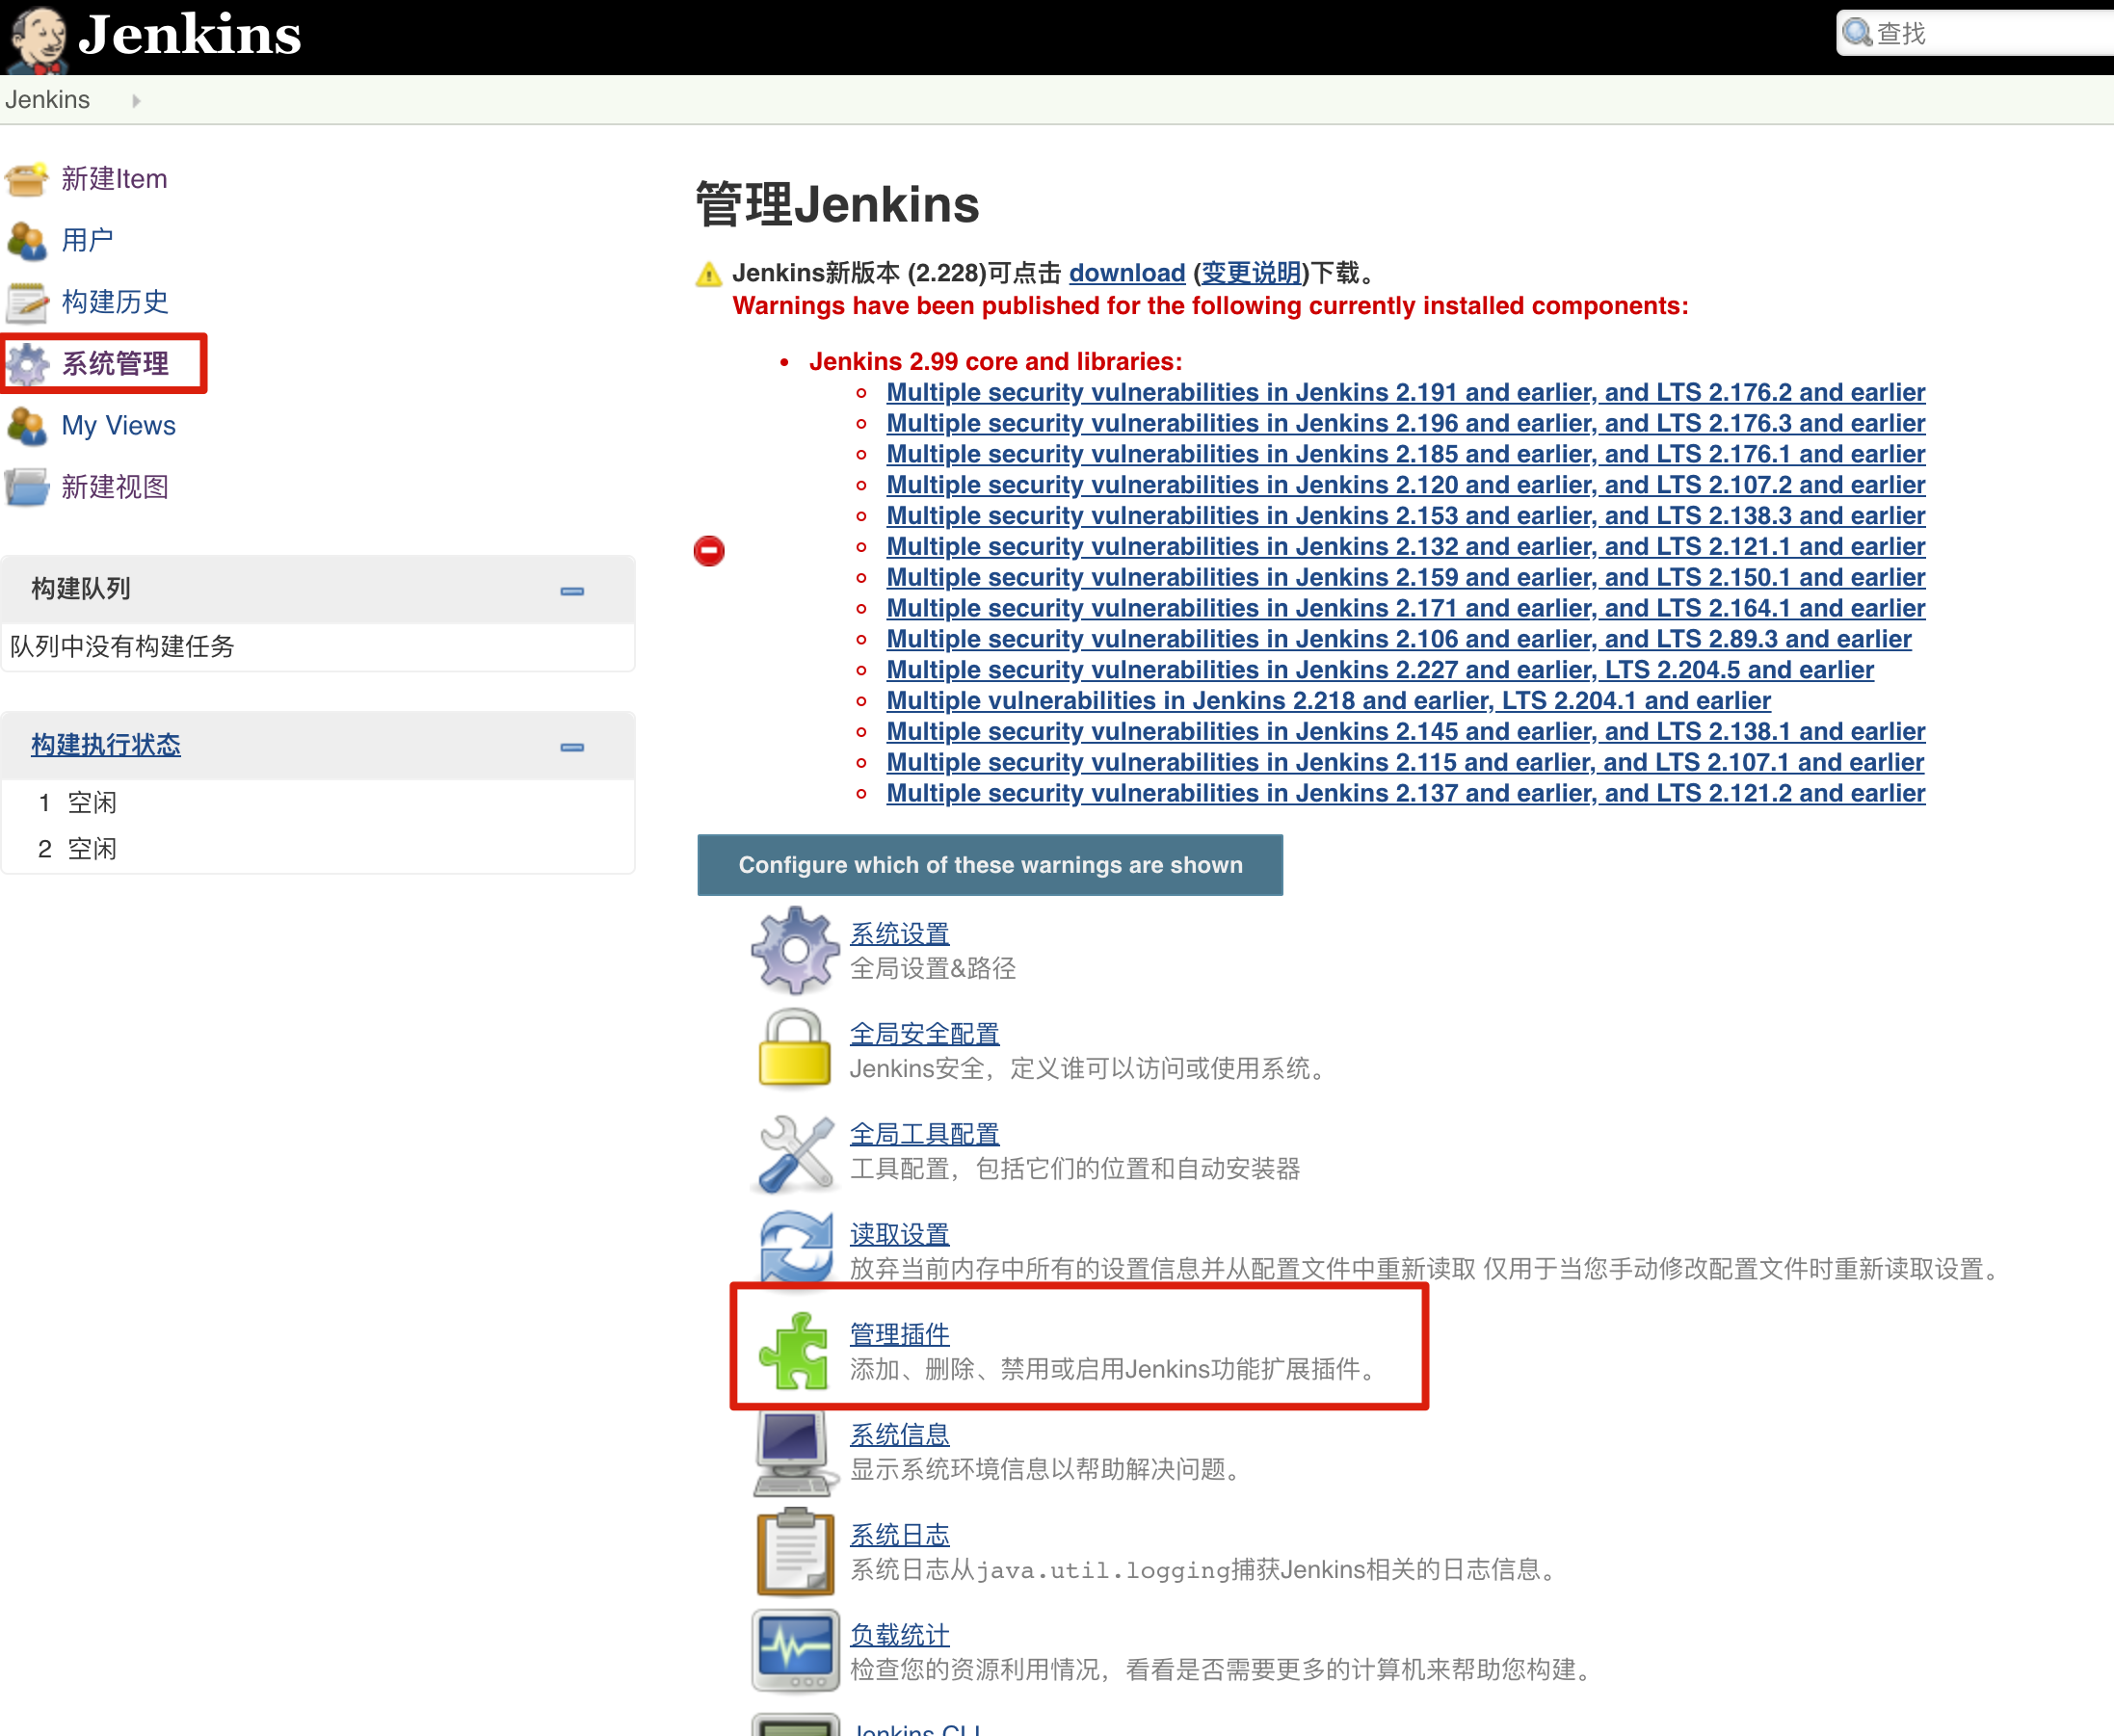Viewport: 2114px width, 1736px height.
Task: Open vulnerability link for Jenkins 2.191 and earlier
Action: point(1405,392)
